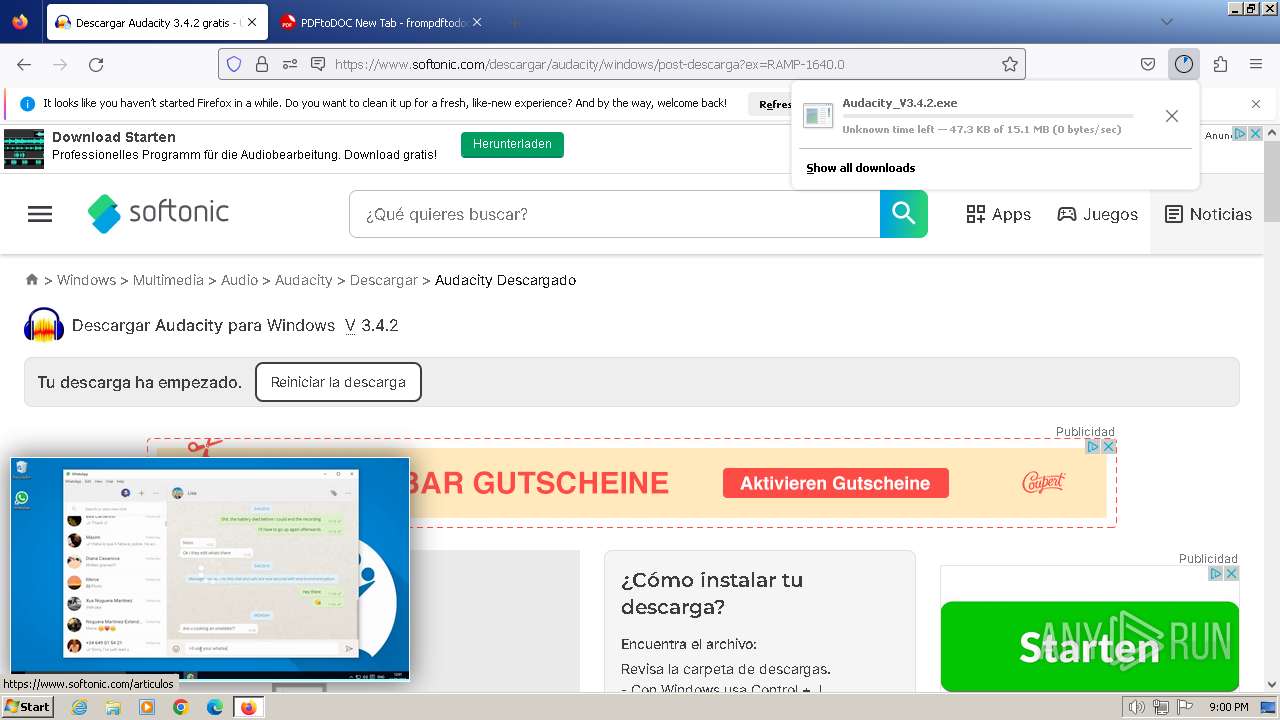Open the Extensions puzzle icon

point(1220,64)
